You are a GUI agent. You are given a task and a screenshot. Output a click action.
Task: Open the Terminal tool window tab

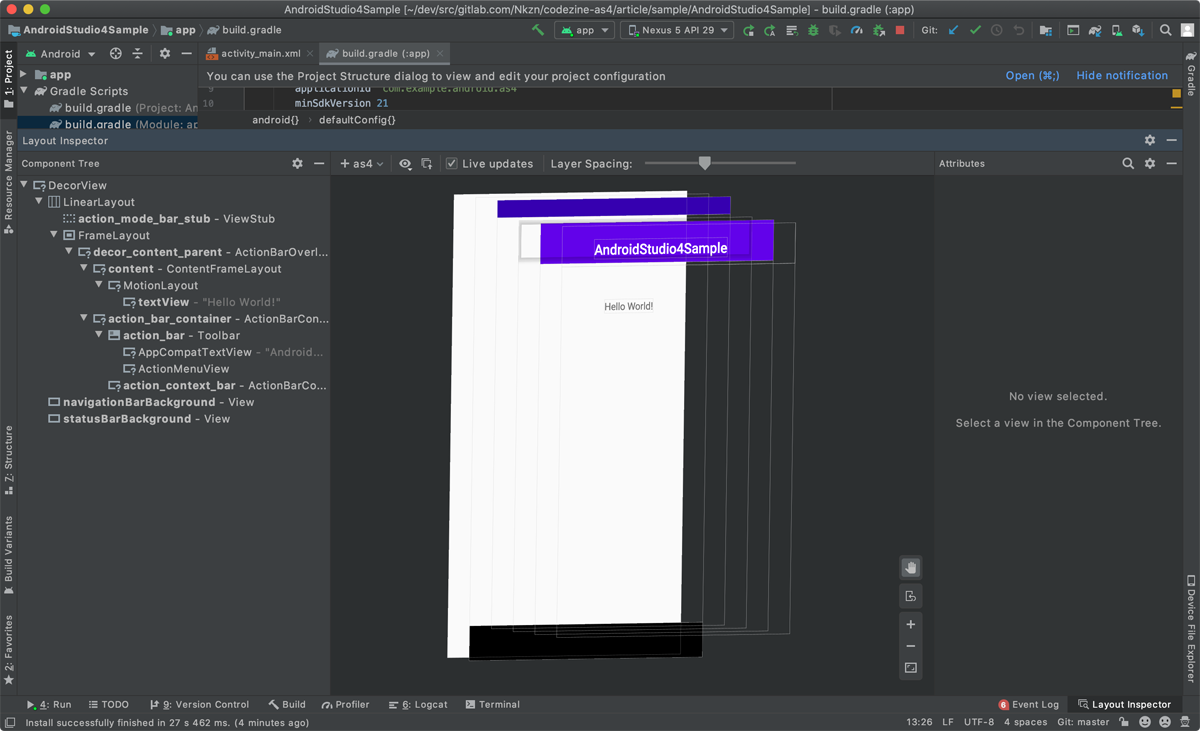492,704
